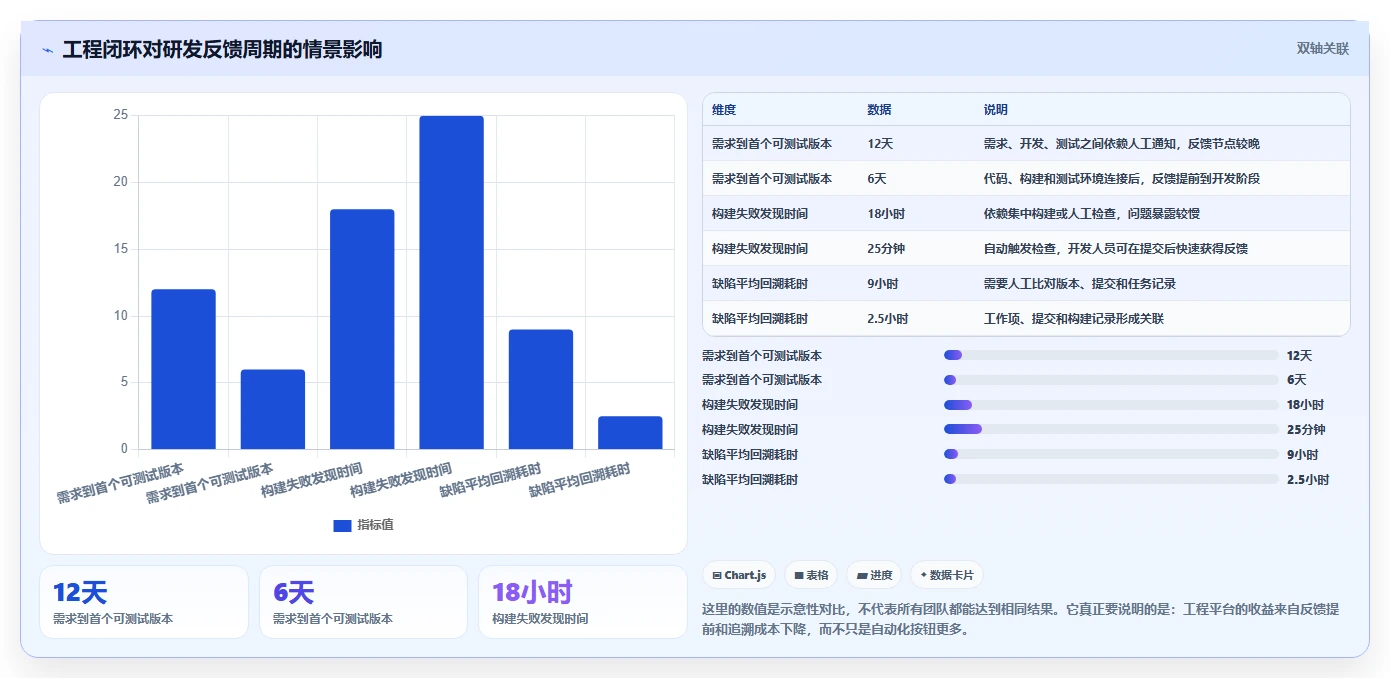This screenshot has height=678, width=1390.
Task: Click the 说明 table column header
Action: click(996, 110)
